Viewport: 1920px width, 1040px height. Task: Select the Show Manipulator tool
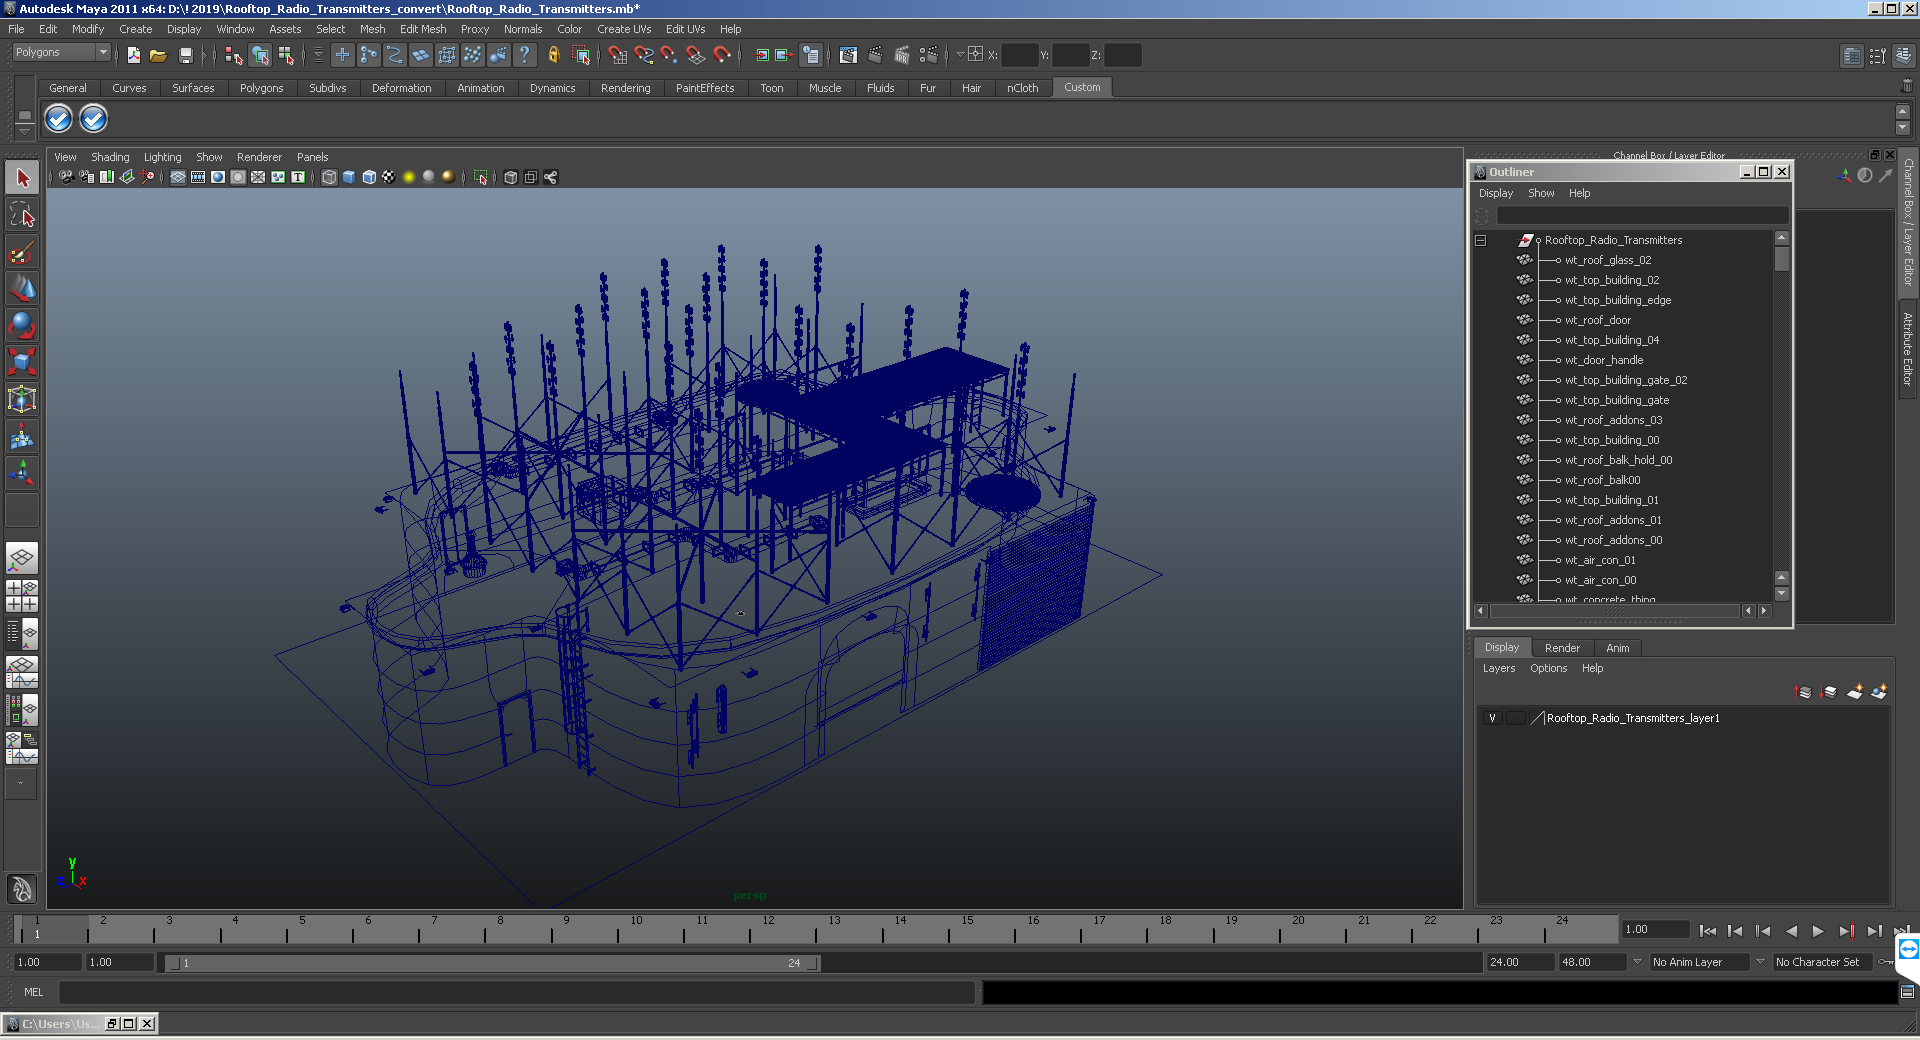(22, 473)
